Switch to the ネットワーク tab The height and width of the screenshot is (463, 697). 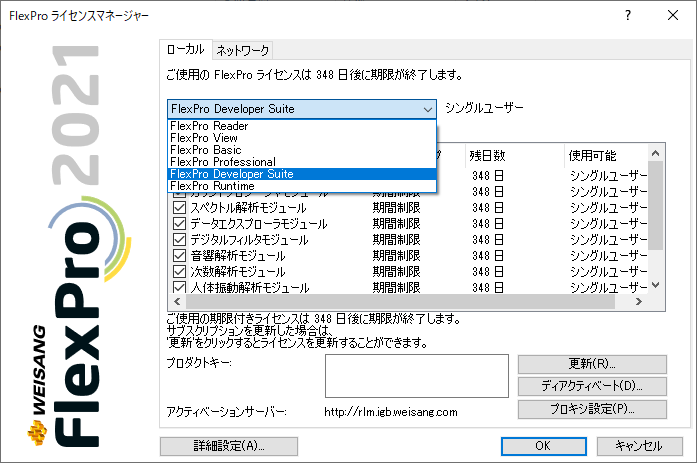tap(242, 51)
